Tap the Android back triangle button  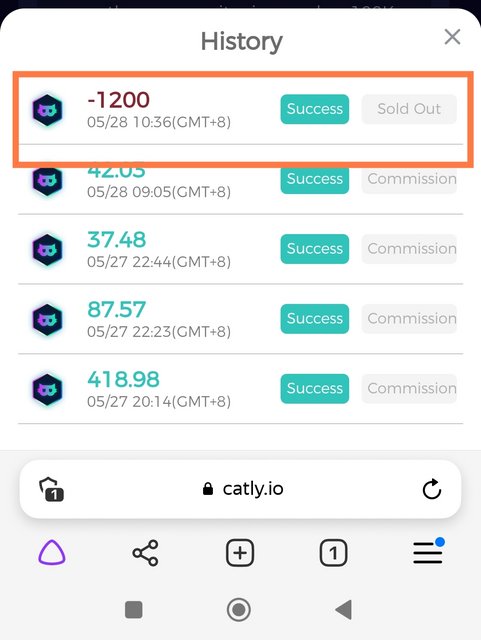pyautogui.click(x=343, y=610)
